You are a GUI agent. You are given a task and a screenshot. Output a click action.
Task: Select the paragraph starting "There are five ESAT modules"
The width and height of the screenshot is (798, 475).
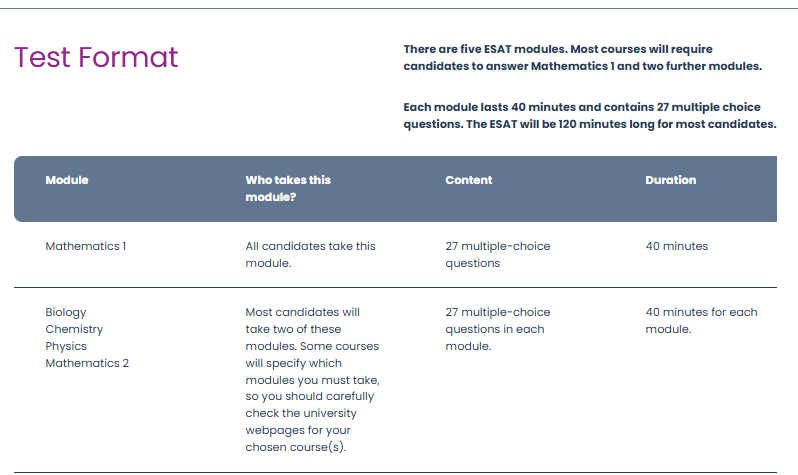coord(582,57)
